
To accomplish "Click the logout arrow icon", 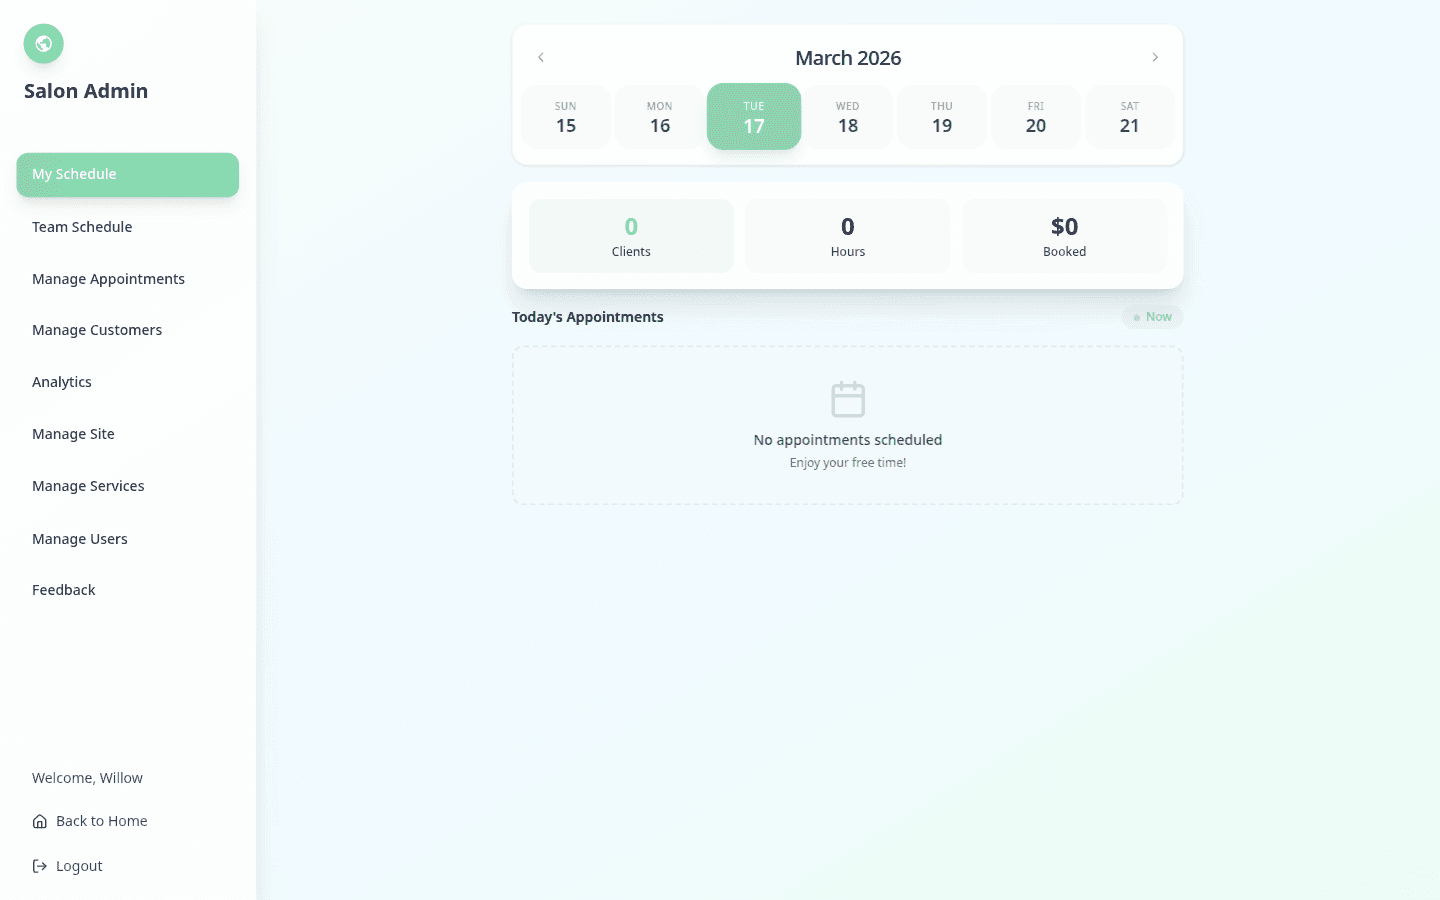I will click(x=38, y=865).
